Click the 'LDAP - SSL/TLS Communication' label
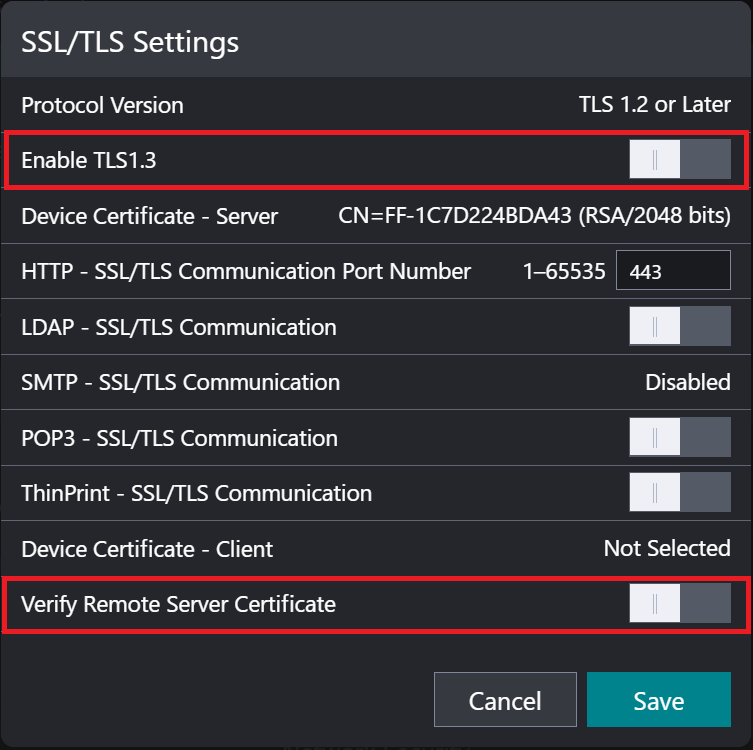Screen dimensions: 753x750 point(179,327)
